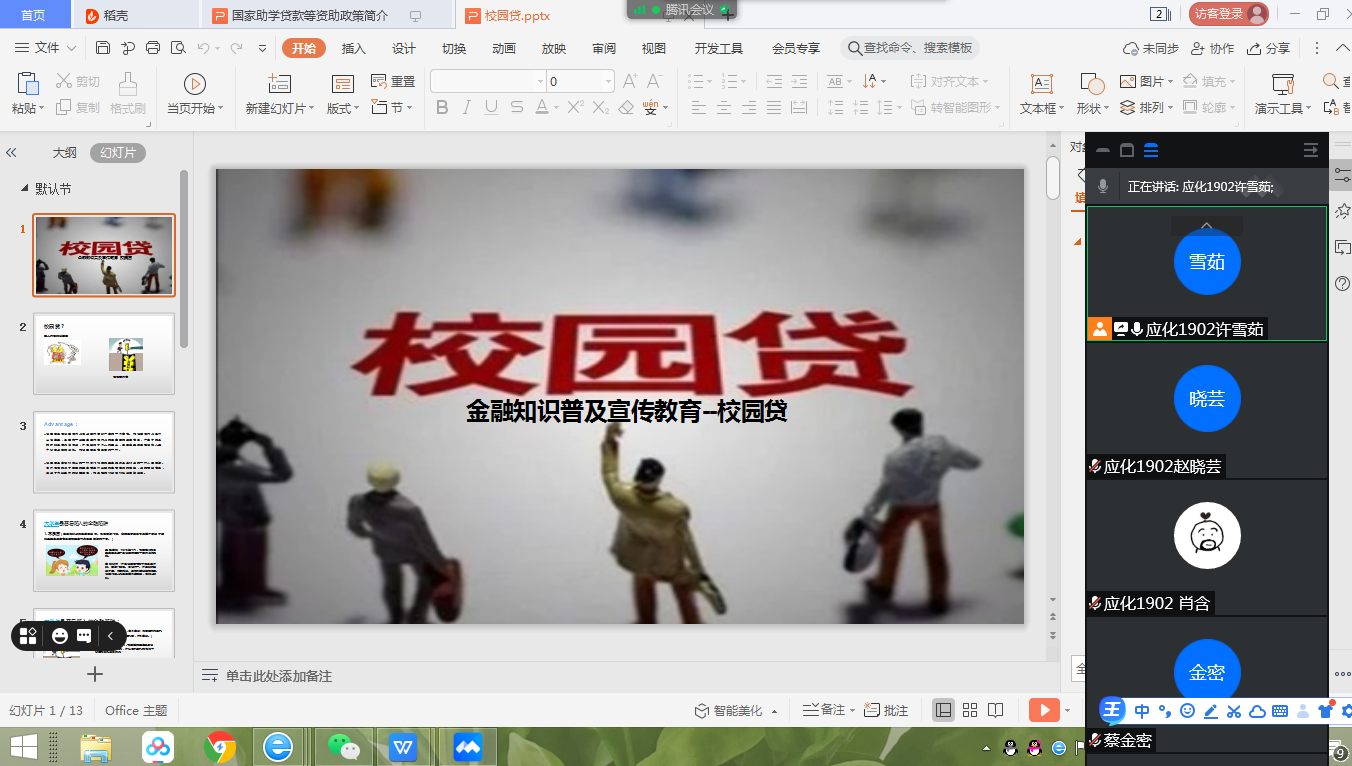This screenshot has width=1352, height=766.
Task: Select slide 2 thumbnail in slide panel
Action: pos(104,354)
